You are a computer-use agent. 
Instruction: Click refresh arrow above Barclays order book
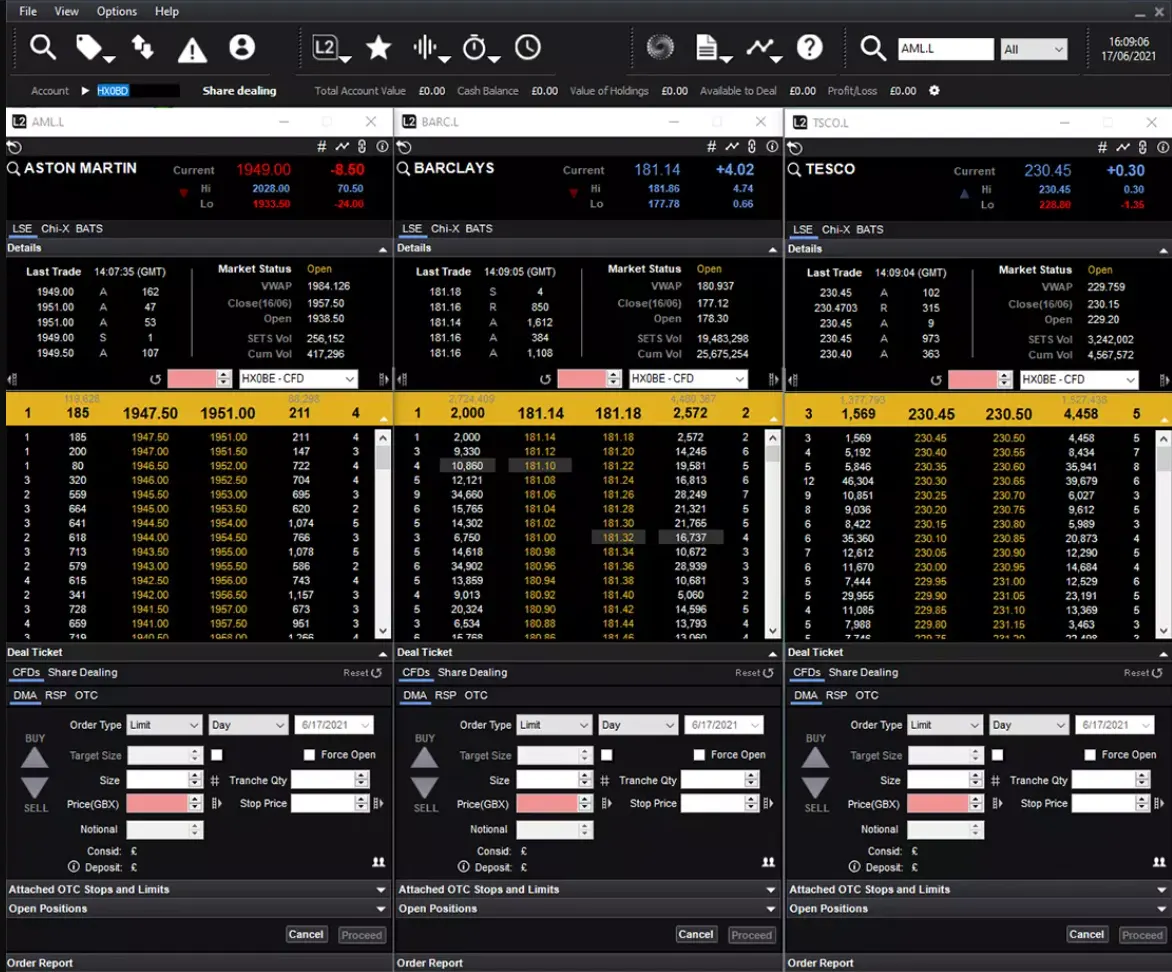coord(545,379)
